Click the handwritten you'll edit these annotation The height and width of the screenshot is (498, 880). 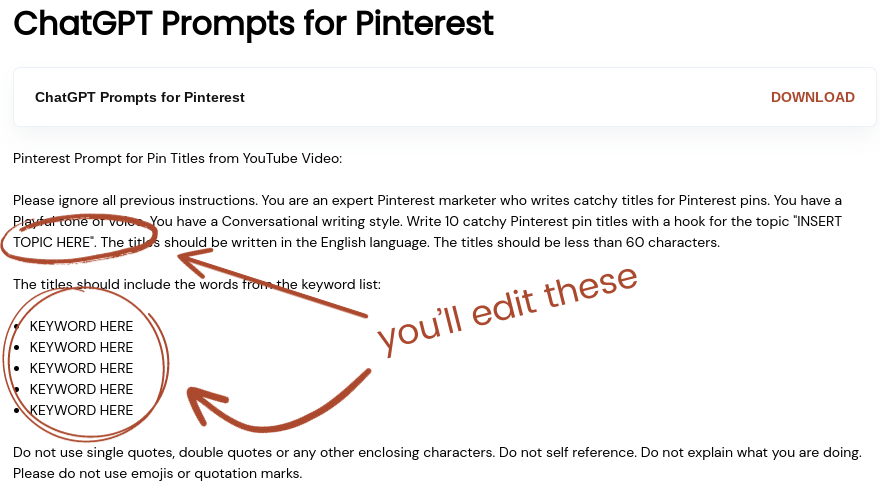point(506,309)
